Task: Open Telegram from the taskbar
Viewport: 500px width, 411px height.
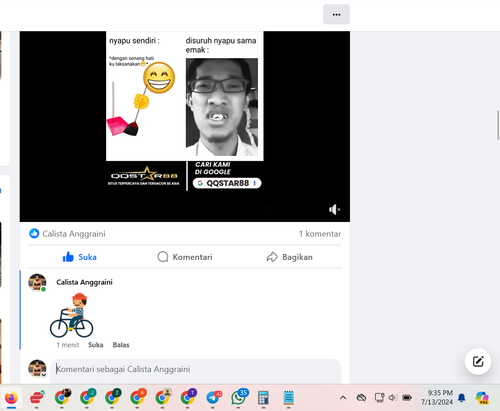Action: [x=213, y=398]
